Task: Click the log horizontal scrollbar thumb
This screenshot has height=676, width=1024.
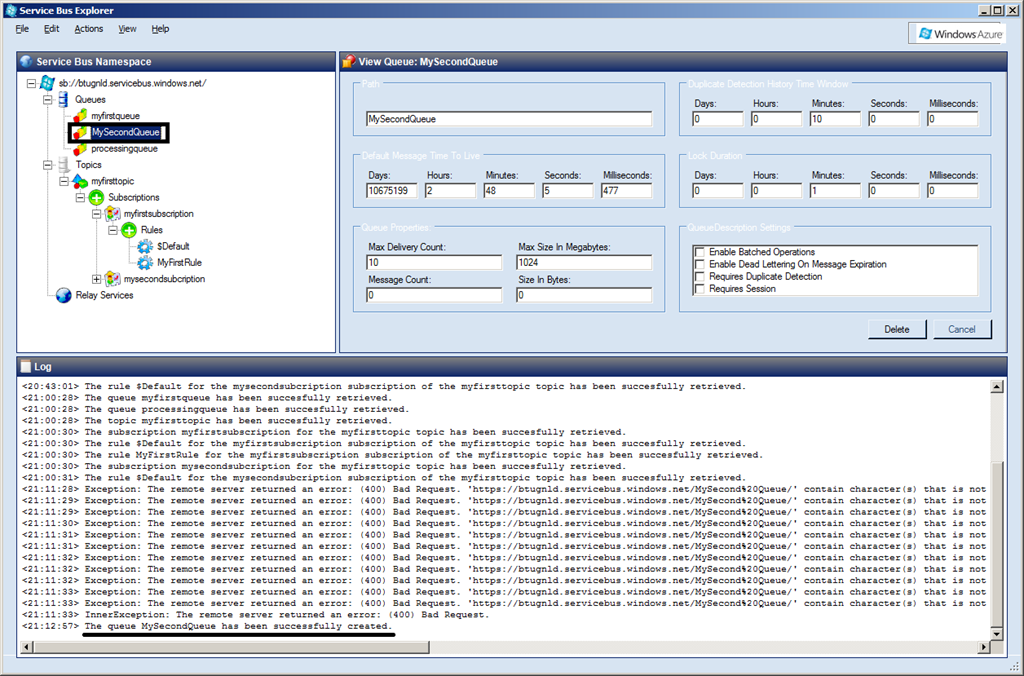Action: coord(231,647)
